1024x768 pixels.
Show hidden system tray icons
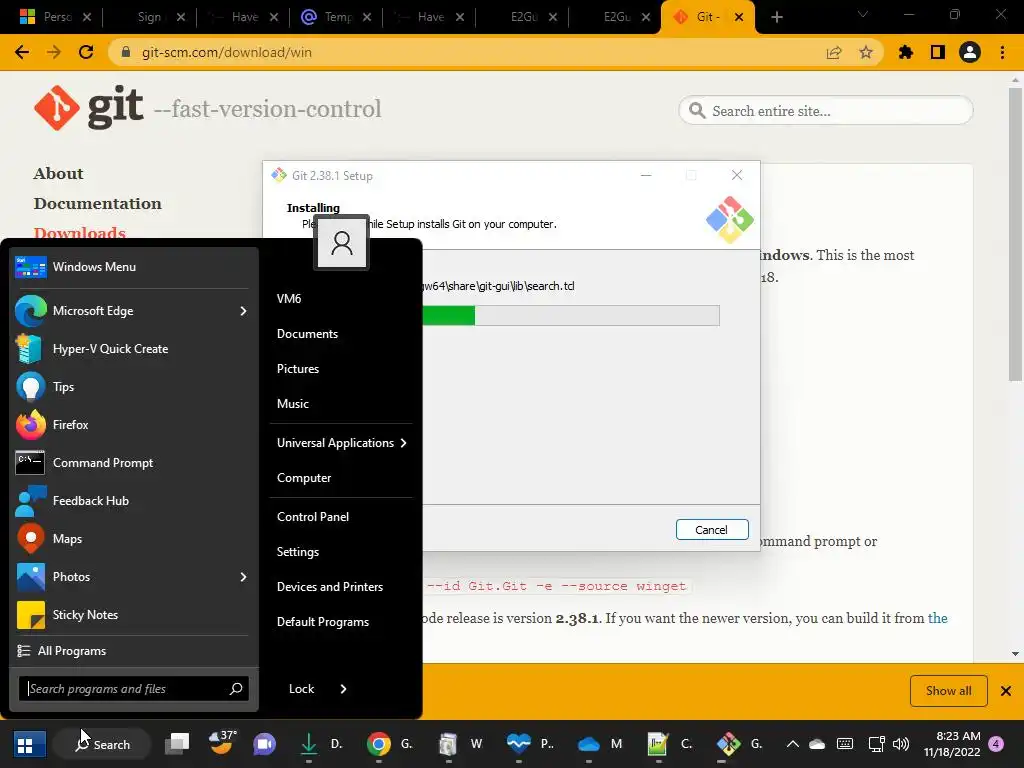click(792, 744)
